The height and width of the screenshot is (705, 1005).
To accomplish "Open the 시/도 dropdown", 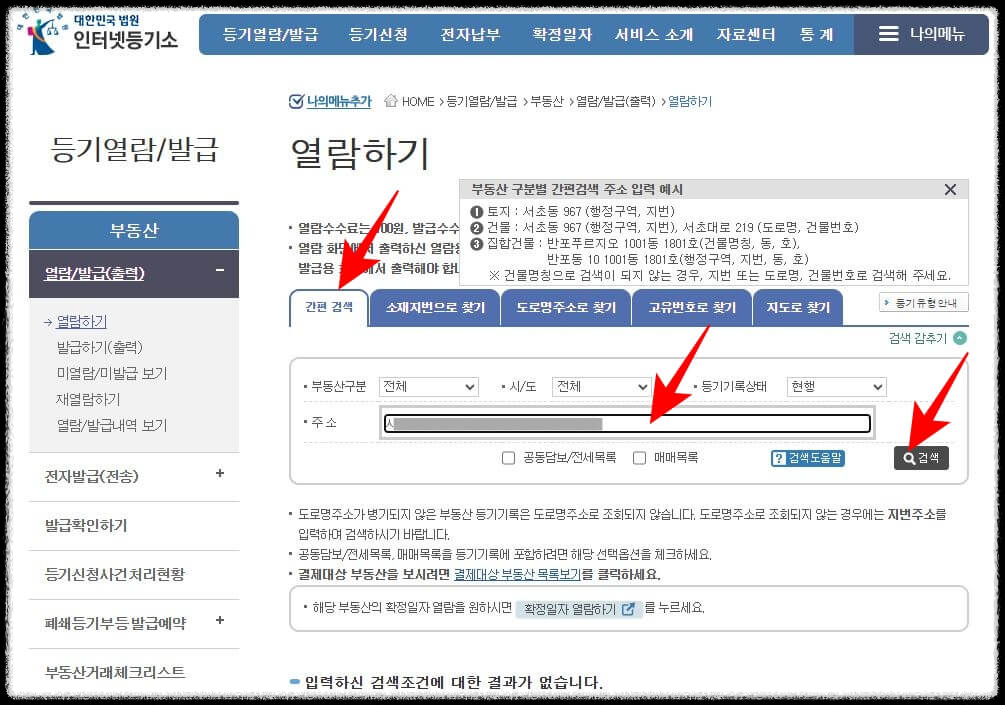I will tap(600, 386).
